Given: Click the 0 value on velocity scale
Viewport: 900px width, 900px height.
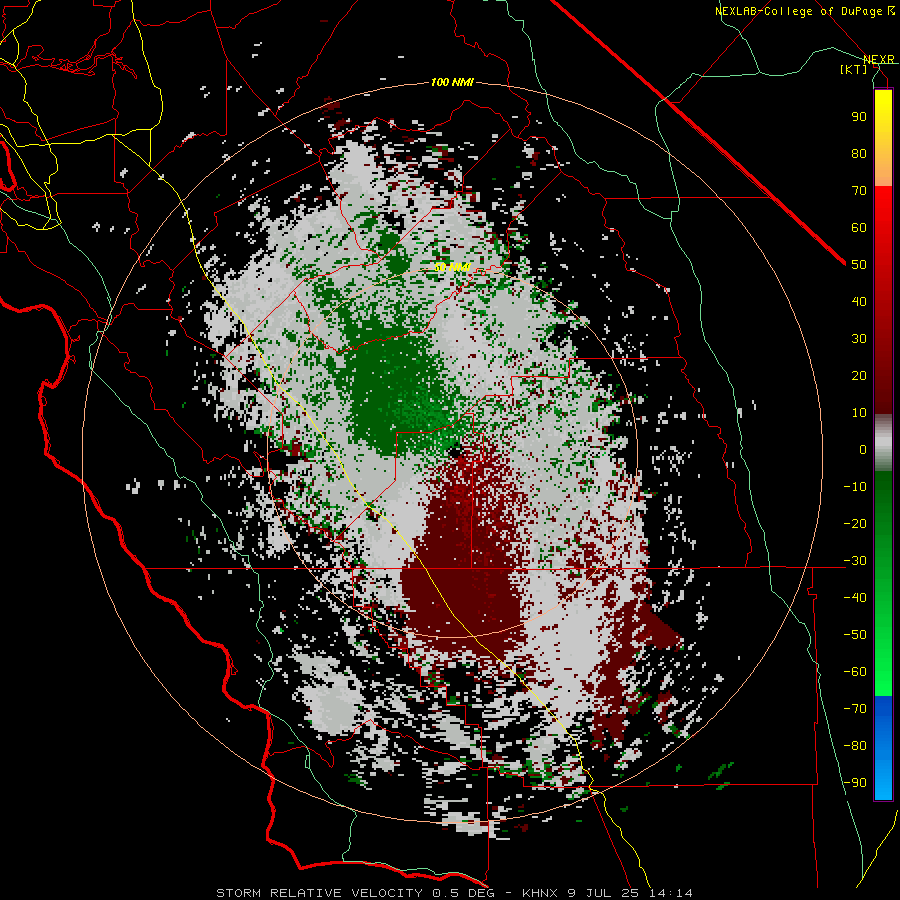Looking at the screenshot, I should click(x=863, y=449).
